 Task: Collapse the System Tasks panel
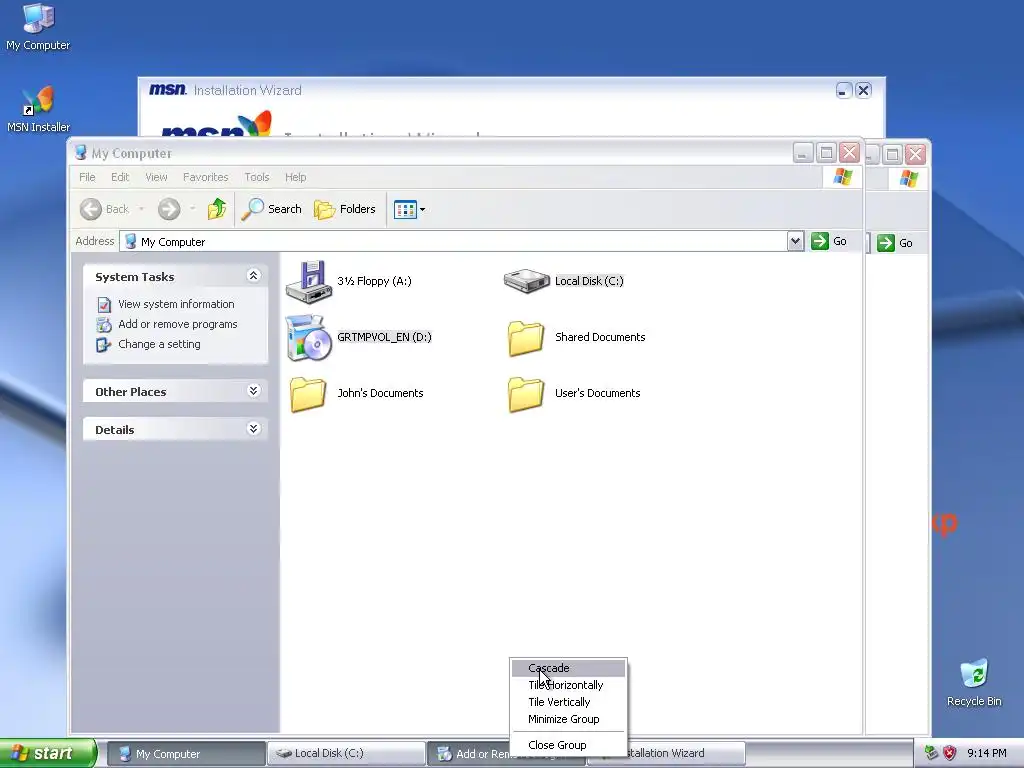tap(253, 276)
